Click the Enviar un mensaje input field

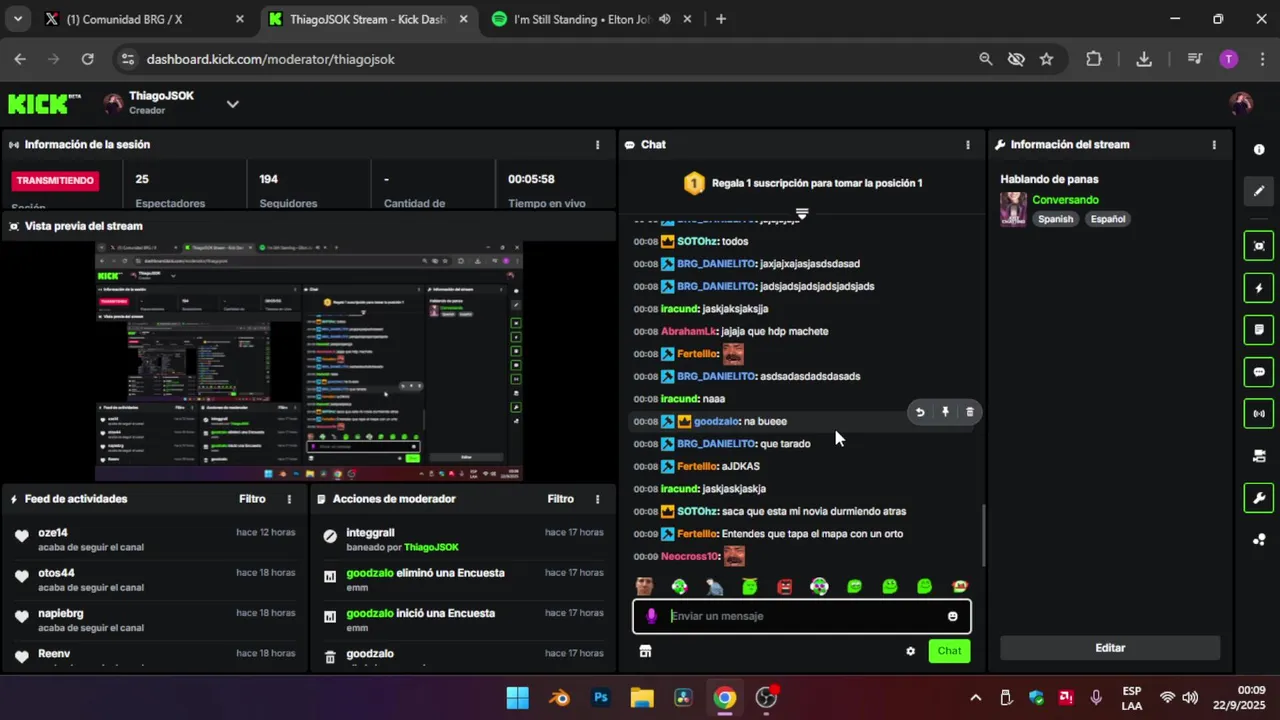pos(801,616)
